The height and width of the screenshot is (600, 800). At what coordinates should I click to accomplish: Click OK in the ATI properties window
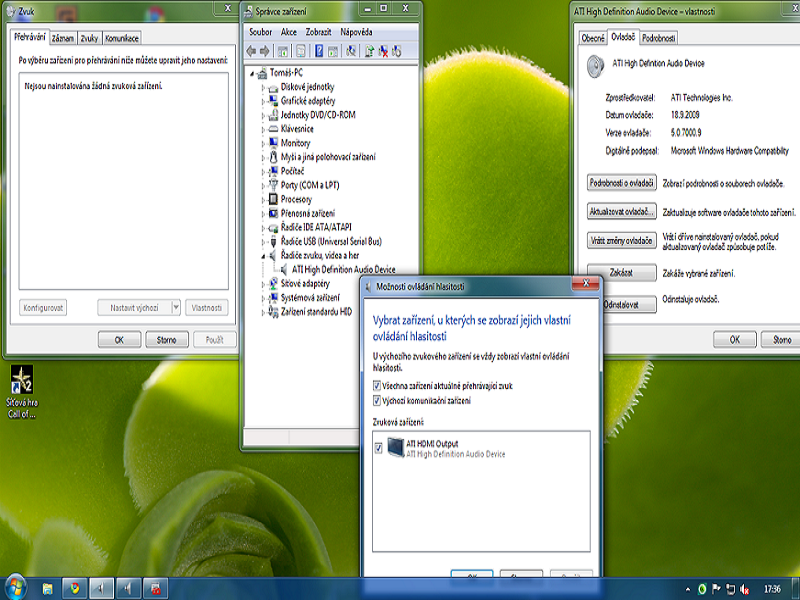pyautogui.click(x=735, y=339)
